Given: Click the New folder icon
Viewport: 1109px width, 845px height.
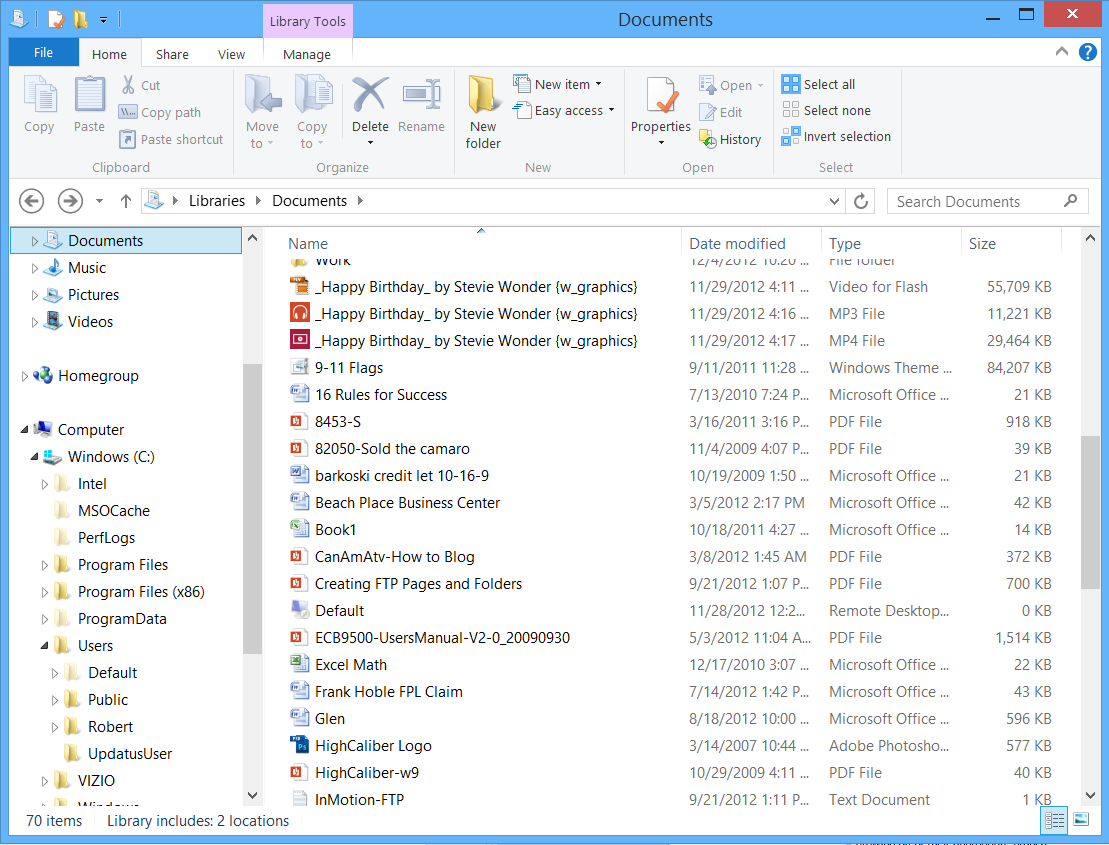Looking at the screenshot, I should pyautogui.click(x=483, y=97).
